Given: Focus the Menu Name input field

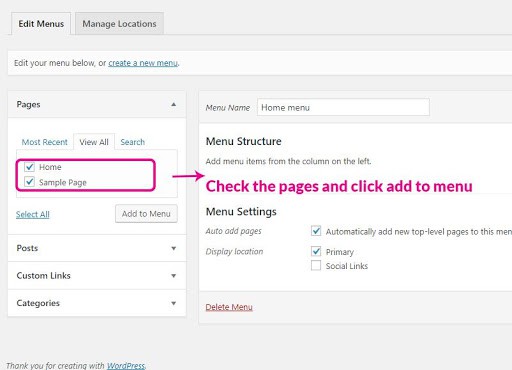Looking at the screenshot, I should [343, 107].
